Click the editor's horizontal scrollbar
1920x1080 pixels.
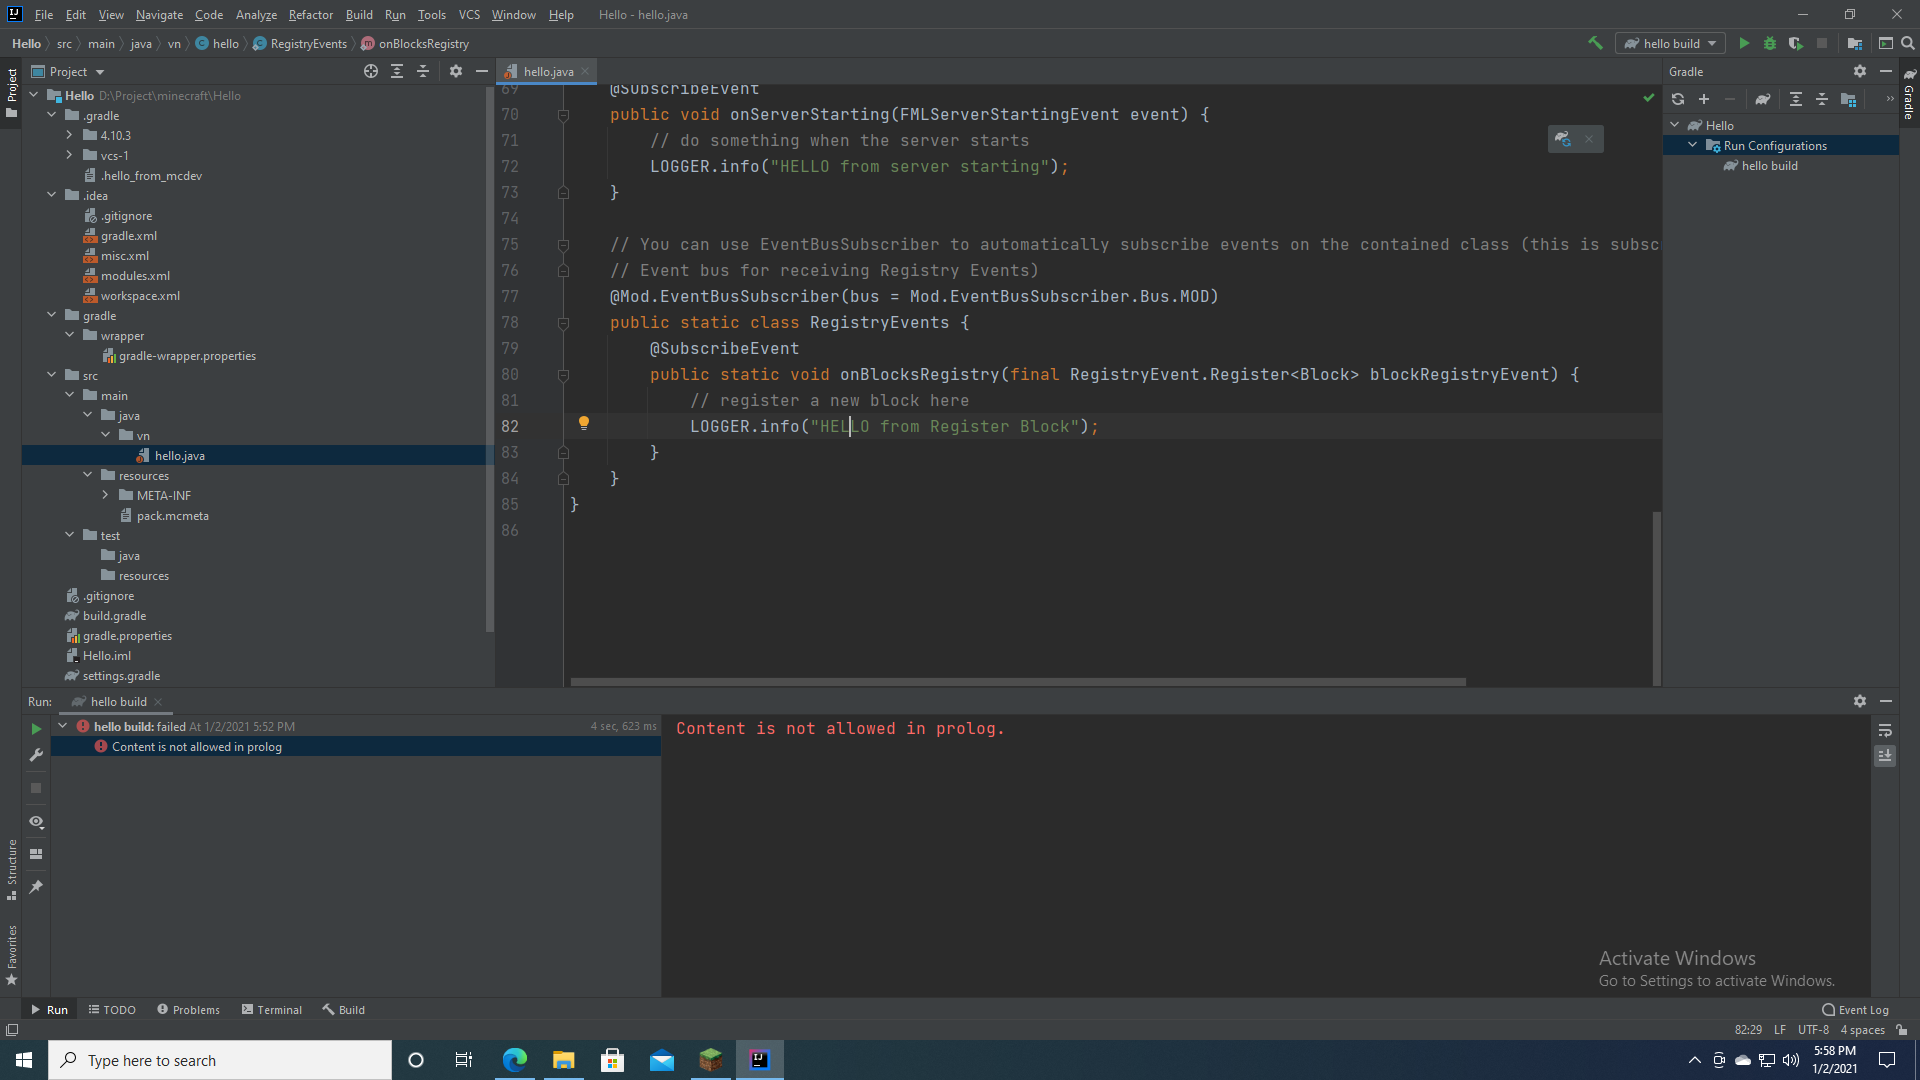1017,682
